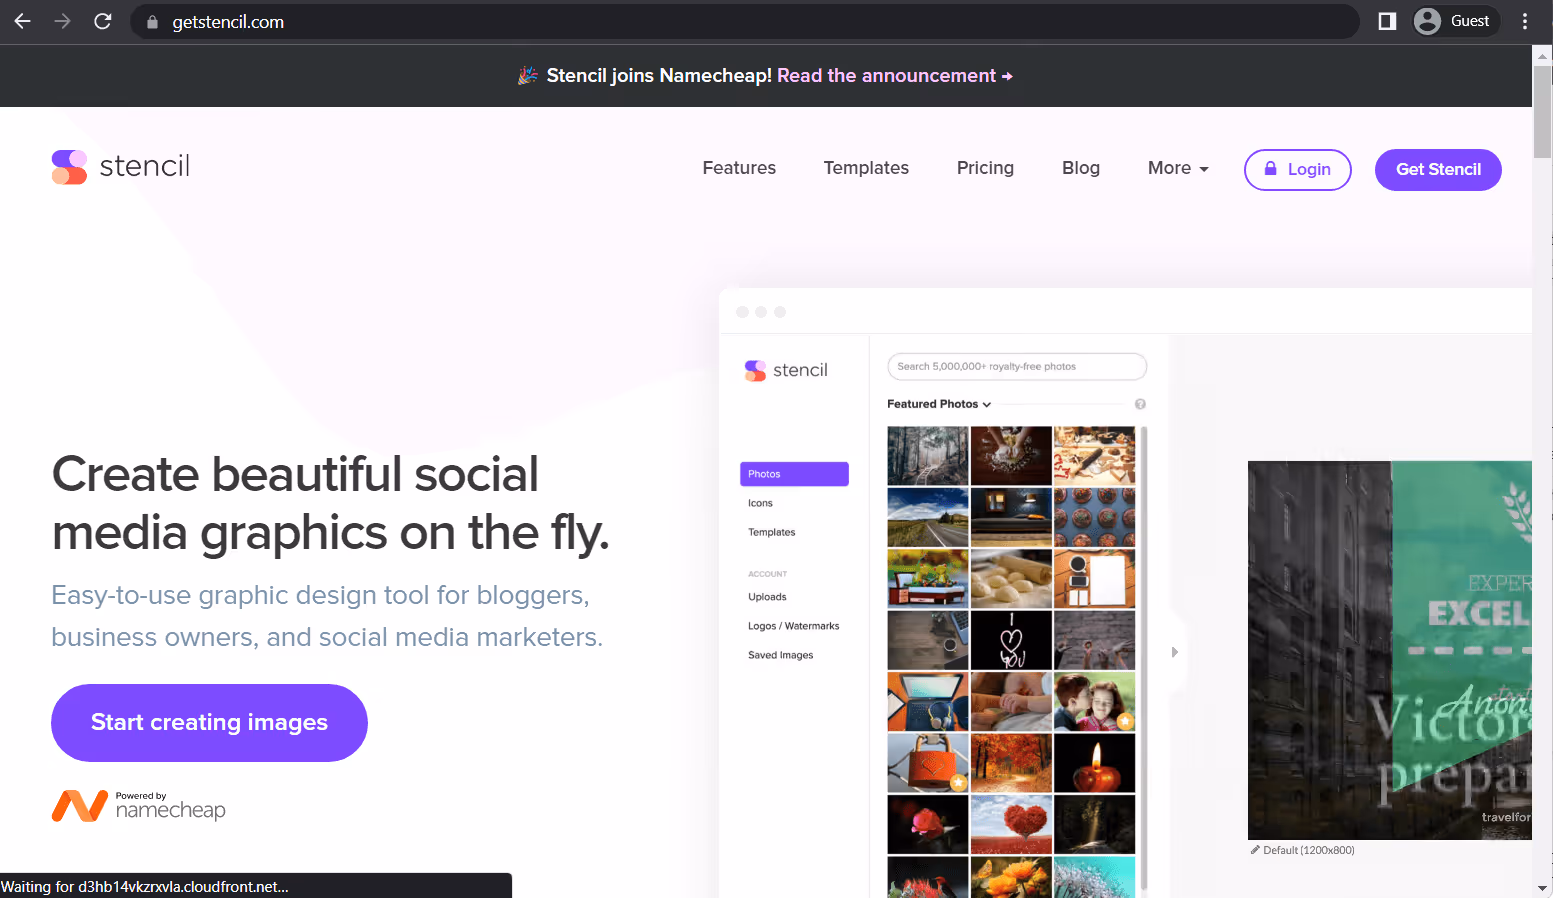Image resolution: width=1553 pixels, height=898 pixels.
Task: Select the Photos tab in preview sidebar
Action: click(x=794, y=474)
